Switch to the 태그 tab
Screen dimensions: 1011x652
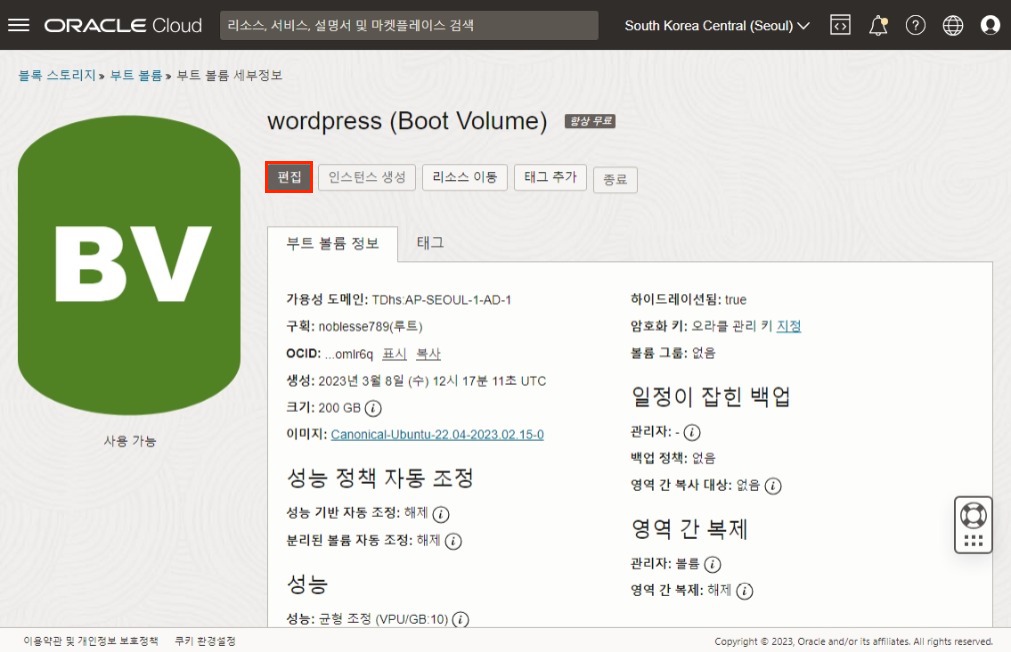tap(430, 242)
